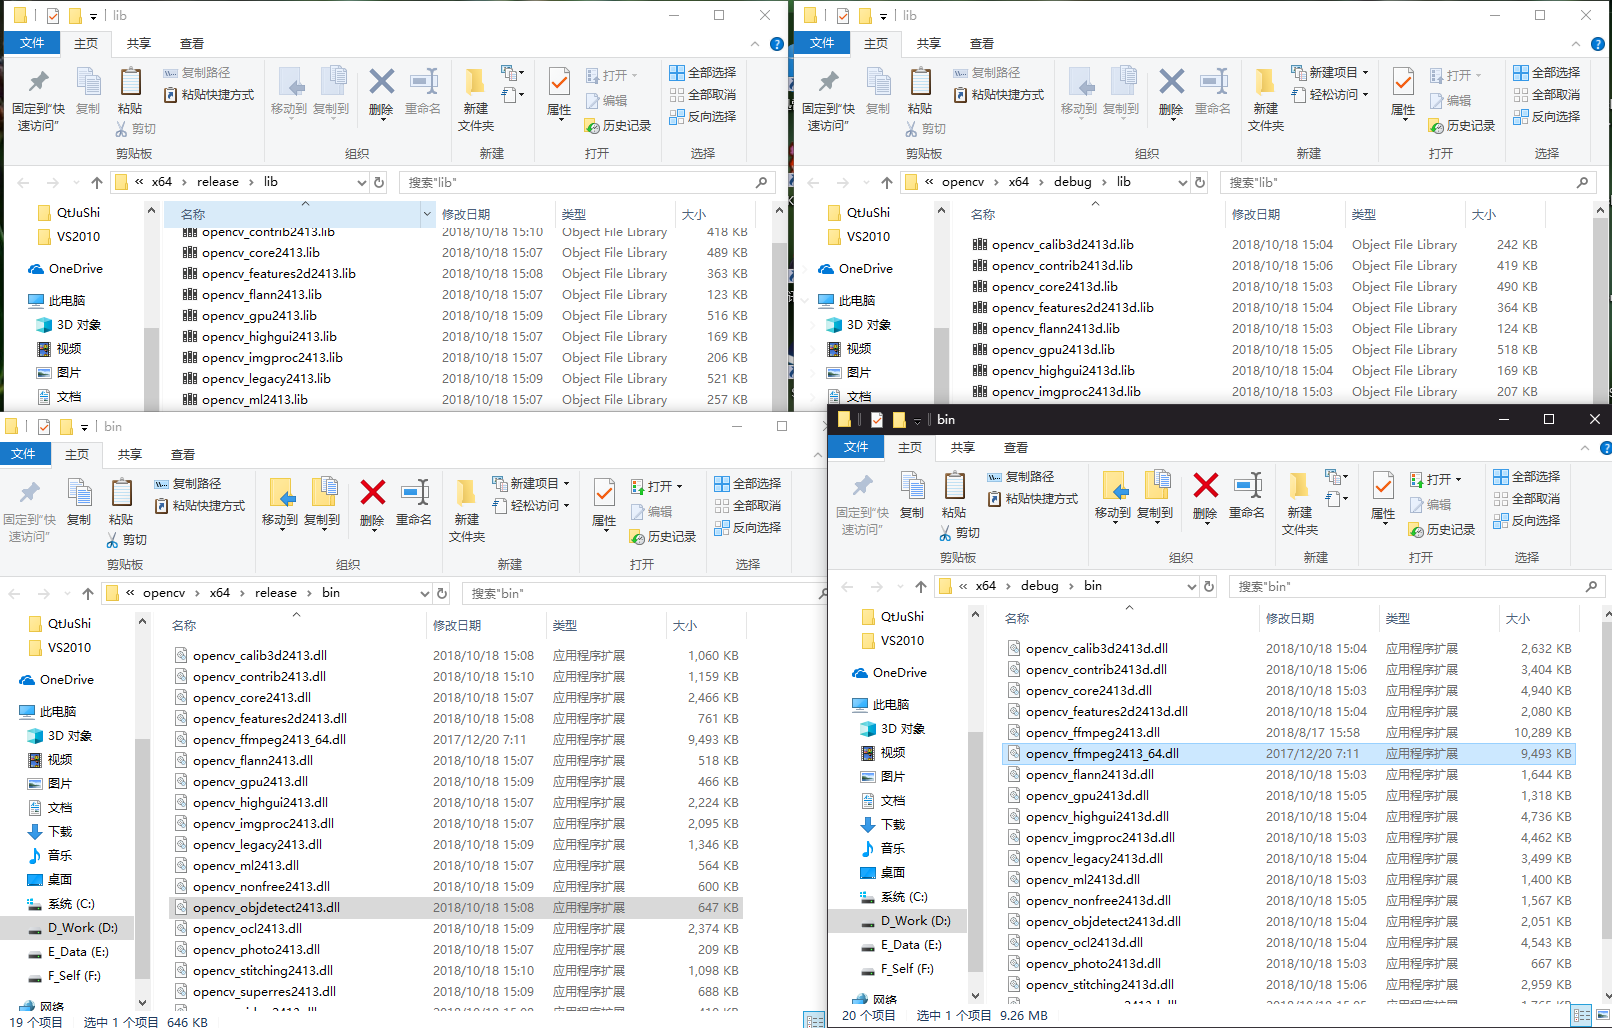Open OneDrive in release bin sidebar
Screen dimensions: 1612x1028
pos(66,680)
